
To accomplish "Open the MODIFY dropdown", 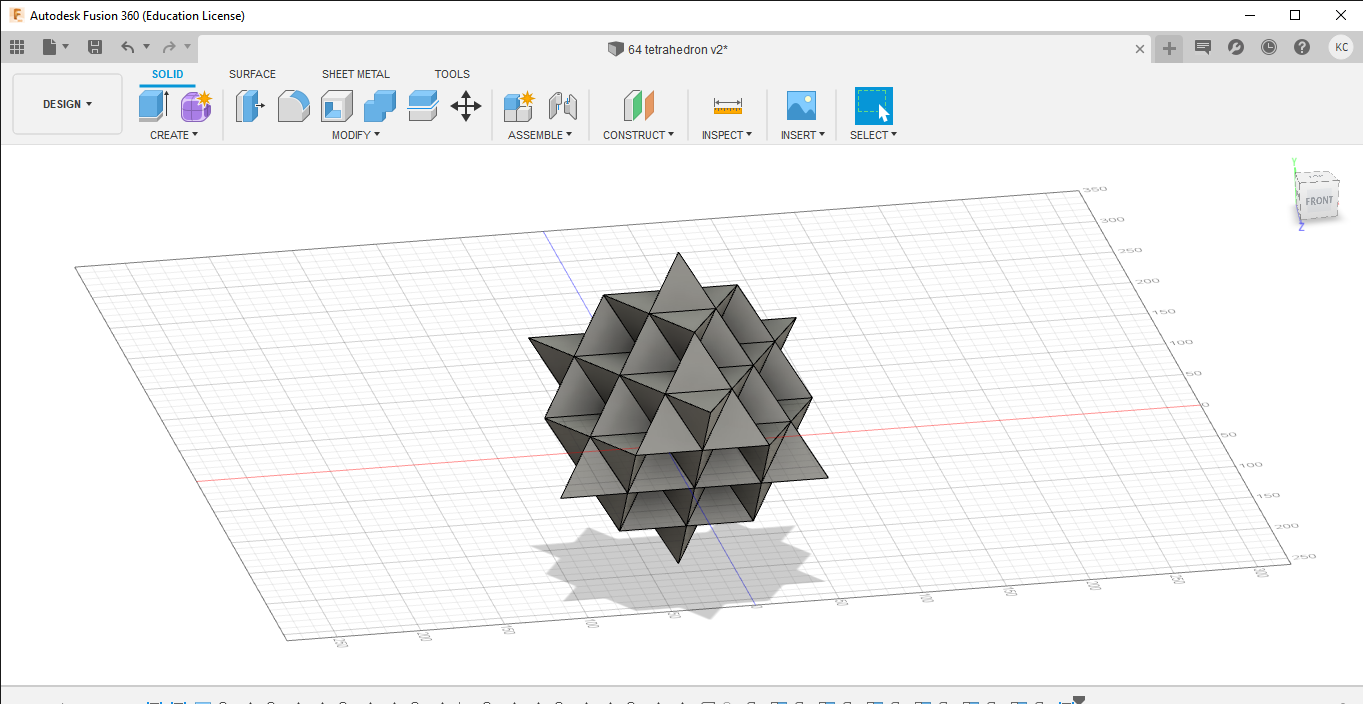I will click(355, 134).
